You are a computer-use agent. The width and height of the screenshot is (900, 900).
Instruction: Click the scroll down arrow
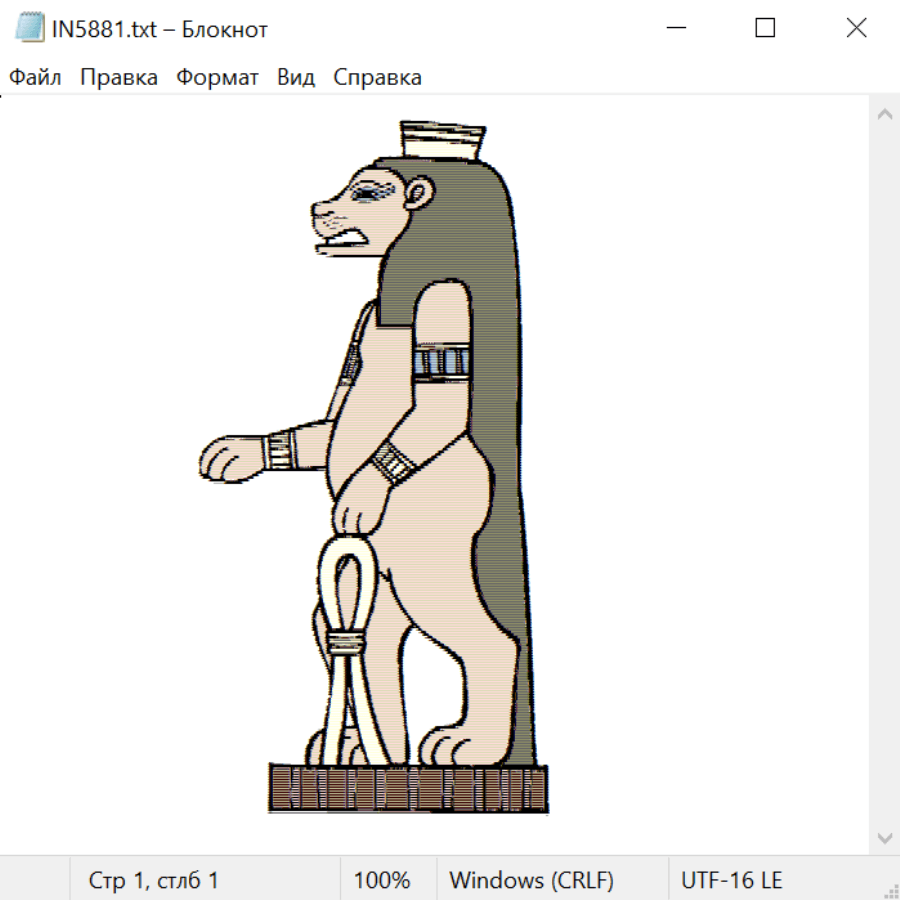point(884,837)
